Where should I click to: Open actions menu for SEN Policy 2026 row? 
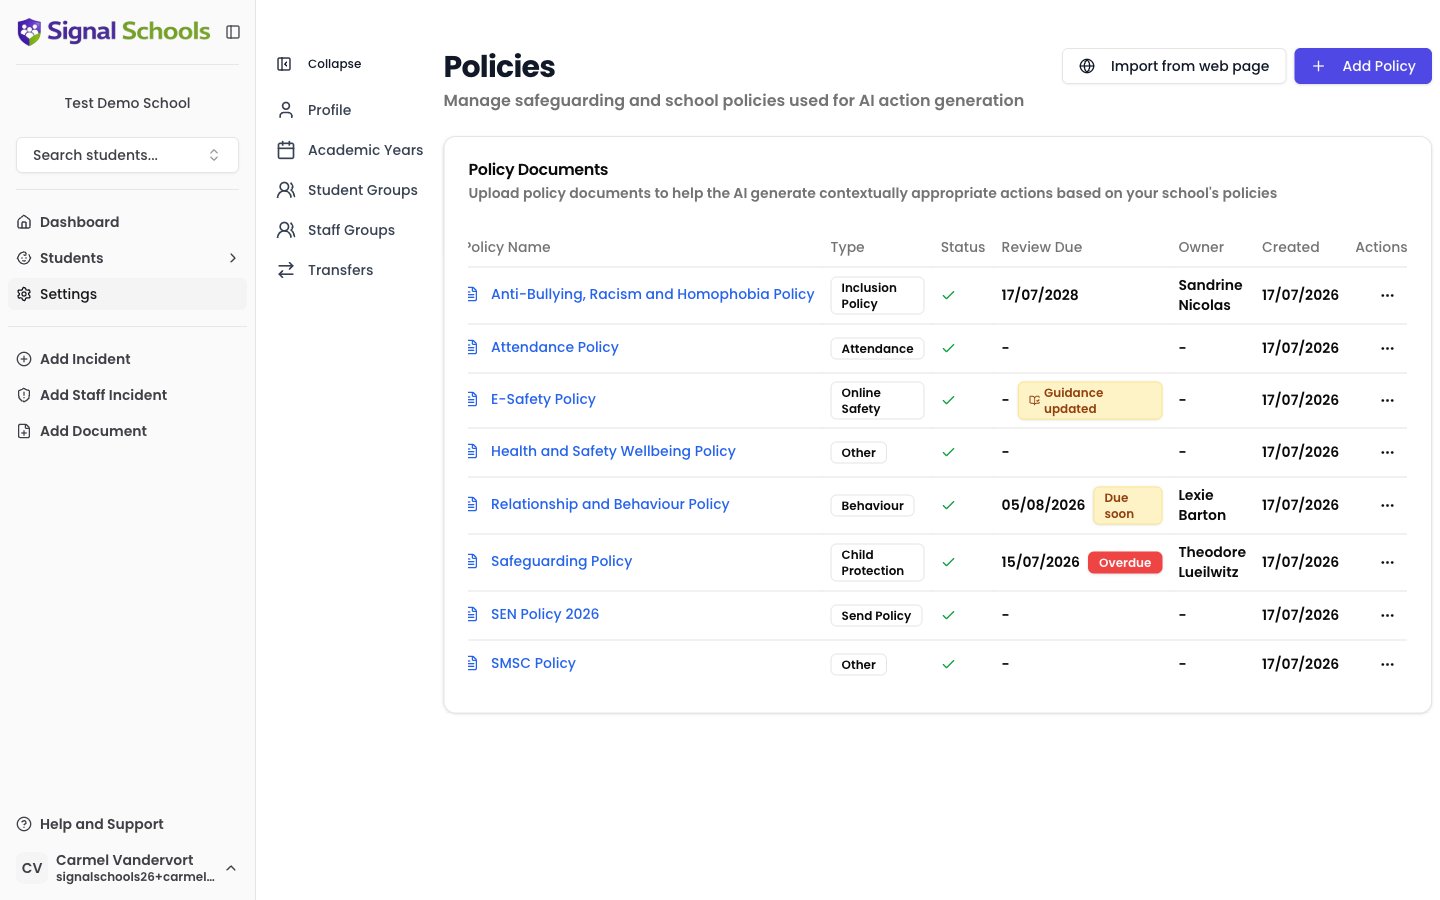[1387, 615]
